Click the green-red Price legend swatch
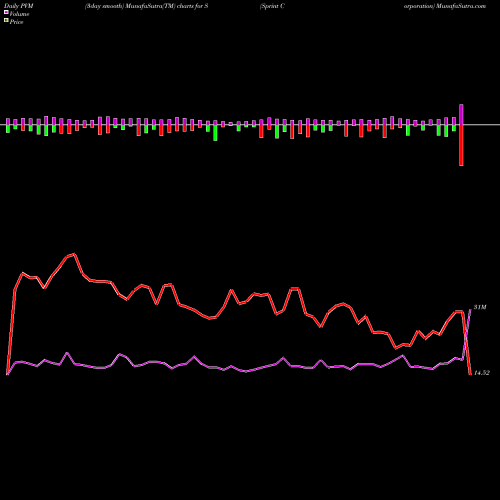This screenshot has height=500, width=500. [6, 21]
